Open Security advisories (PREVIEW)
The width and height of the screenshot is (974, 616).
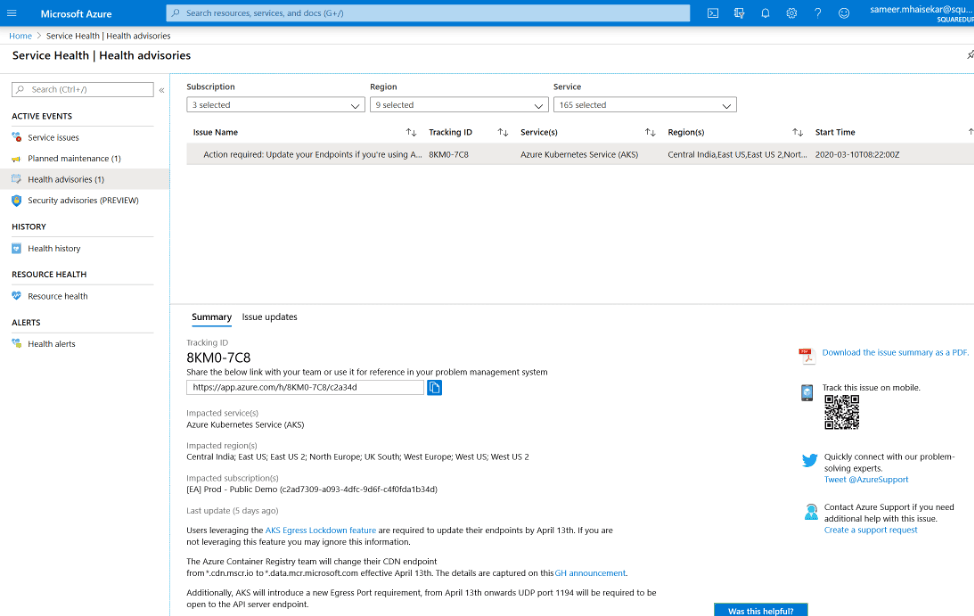pyautogui.click(x=83, y=201)
